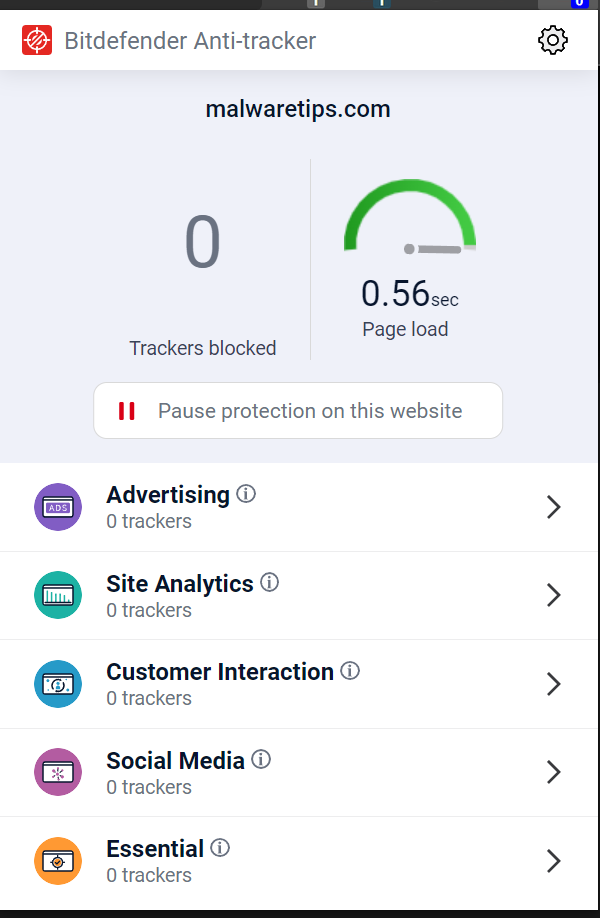Click the blue Customer Interaction icon
600x918 pixels.
[58, 684]
